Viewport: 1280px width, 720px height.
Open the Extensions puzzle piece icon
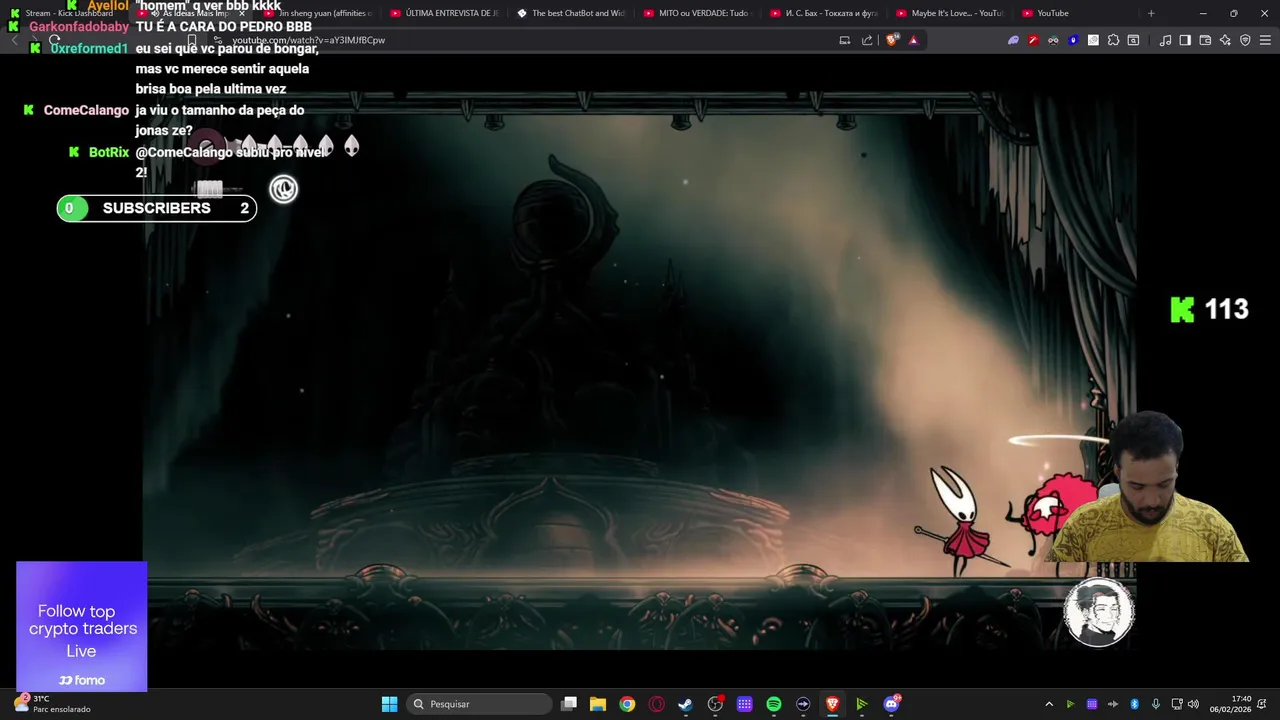[1113, 40]
